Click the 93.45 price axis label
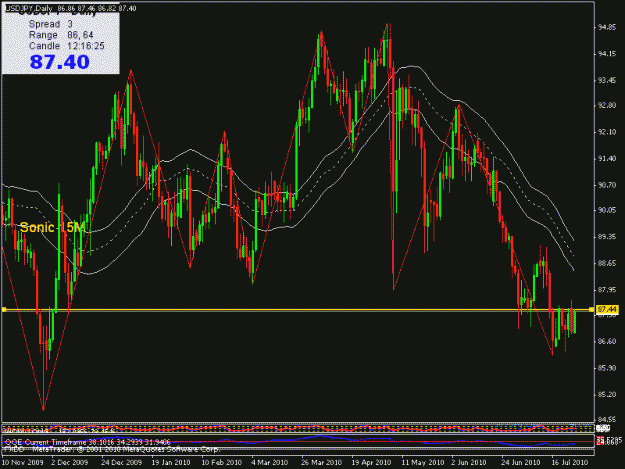This screenshot has height=469, width=625. pyautogui.click(x=607, y=80)
